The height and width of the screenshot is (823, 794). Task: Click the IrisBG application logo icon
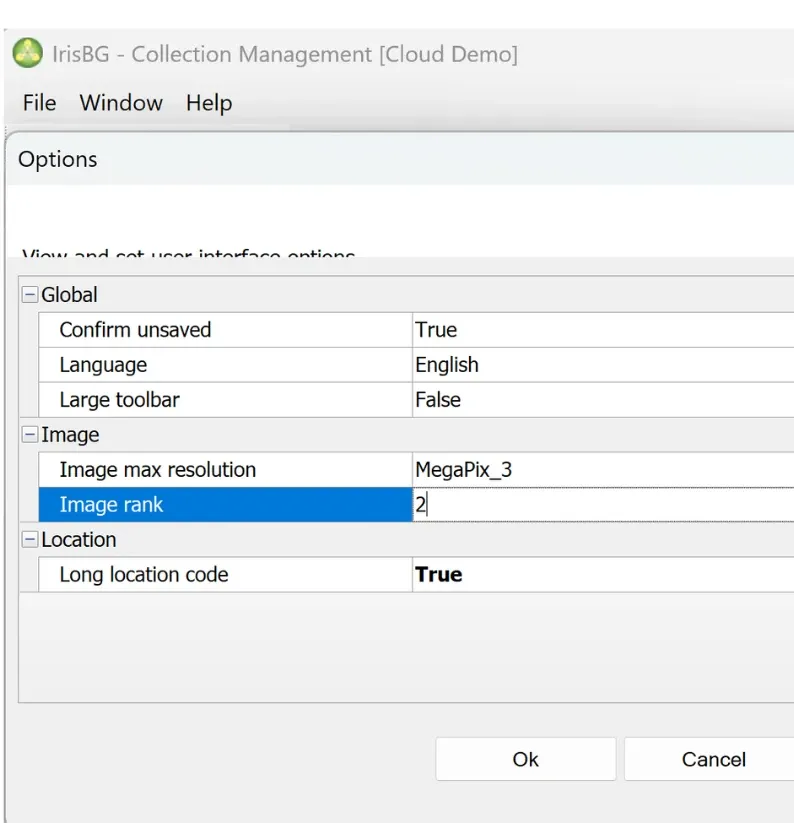point(28,53)
